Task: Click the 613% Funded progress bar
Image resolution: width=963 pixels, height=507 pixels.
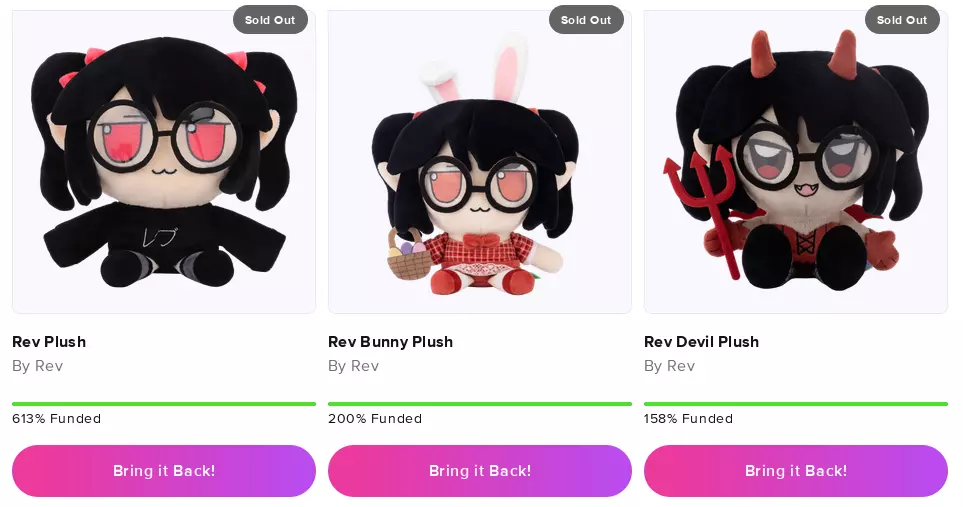Action: pos(164,404)
